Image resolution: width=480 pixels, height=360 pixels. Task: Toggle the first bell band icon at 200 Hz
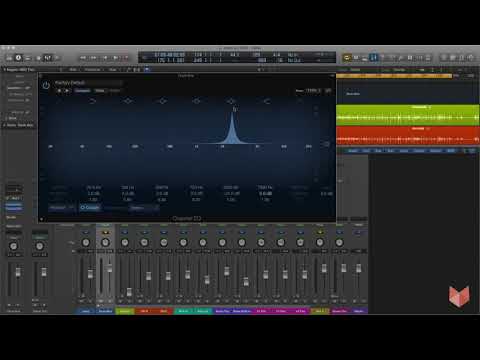point(128,101)
